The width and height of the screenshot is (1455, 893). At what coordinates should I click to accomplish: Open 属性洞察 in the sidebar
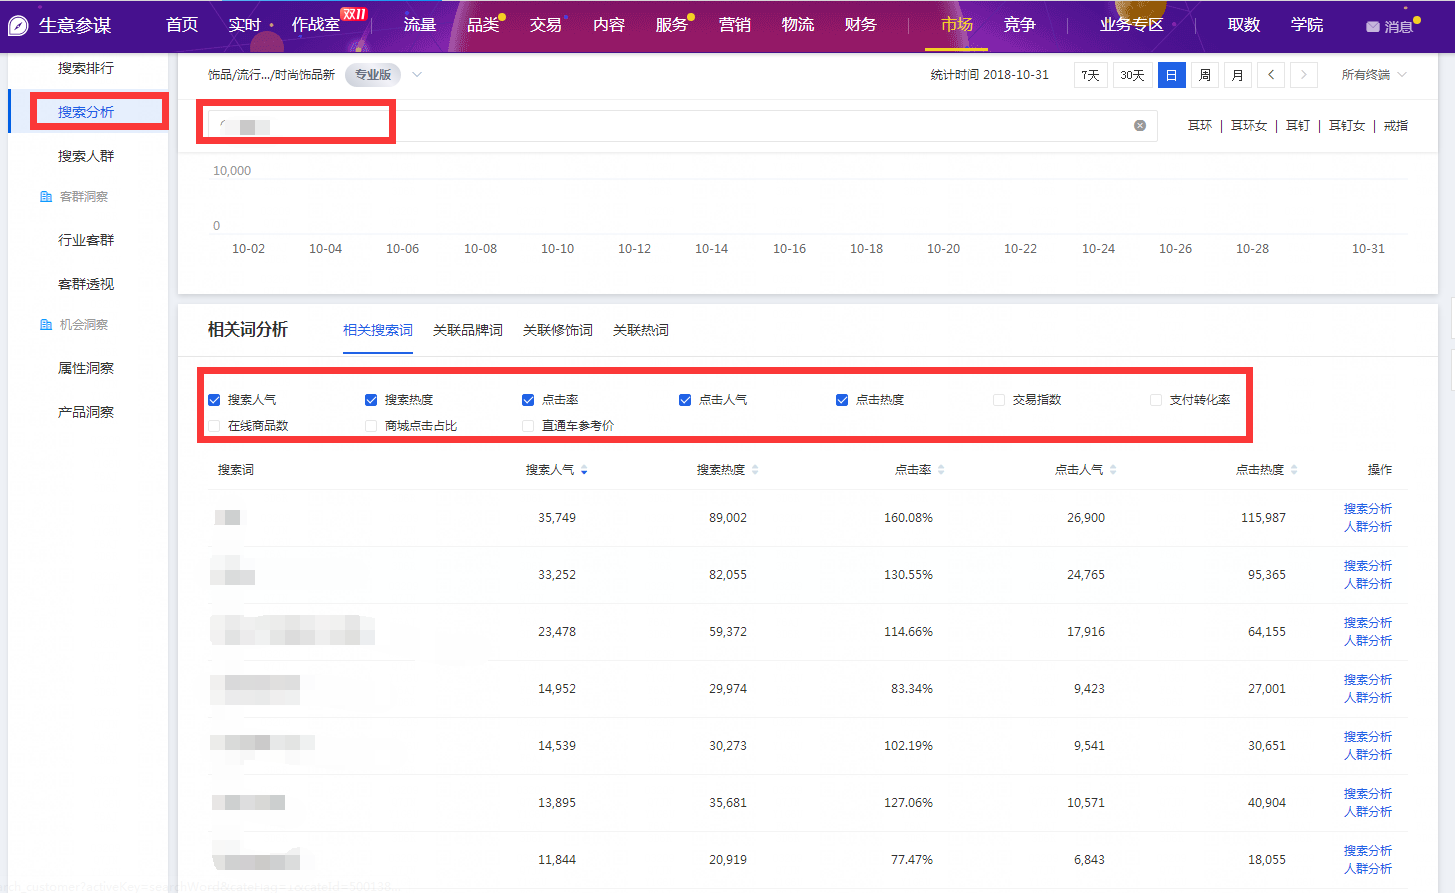pyautogui.click(x=86, y=368)
